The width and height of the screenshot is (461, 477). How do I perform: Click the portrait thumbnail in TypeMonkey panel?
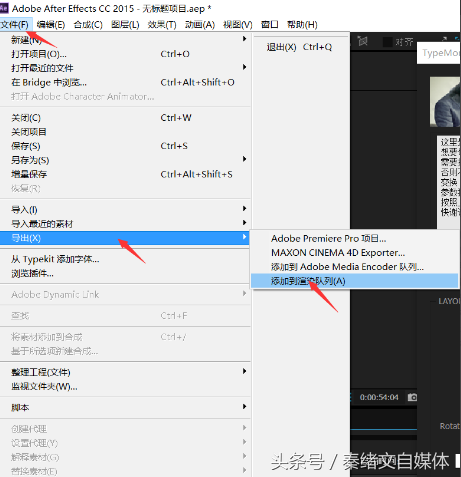coord(445,102)
